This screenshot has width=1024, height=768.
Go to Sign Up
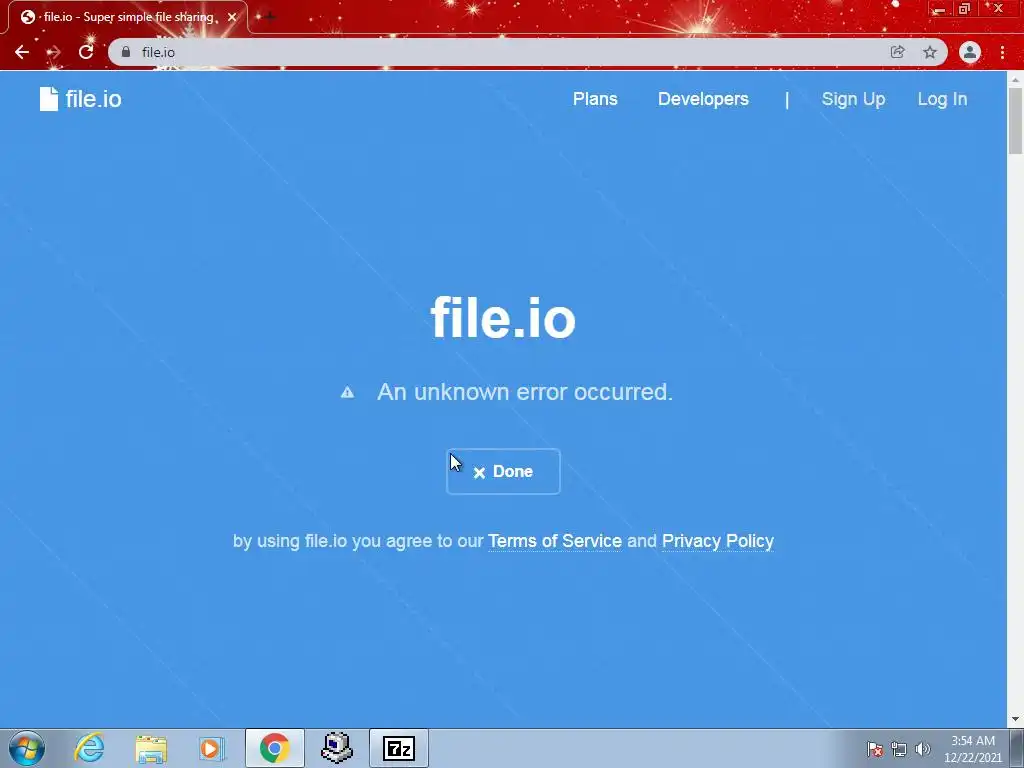pyautogui.click(x=853, y=99)
